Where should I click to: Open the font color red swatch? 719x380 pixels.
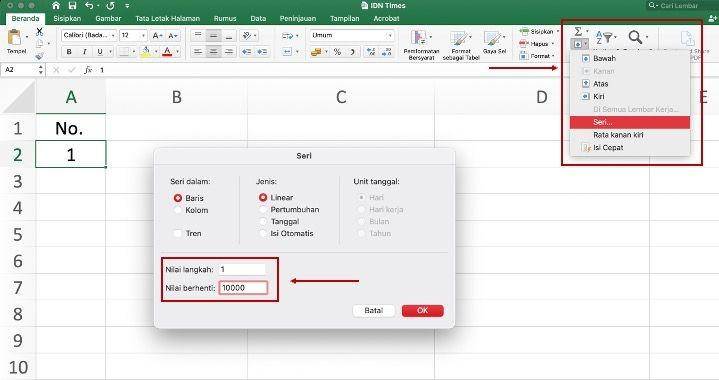tap(167, 52)
